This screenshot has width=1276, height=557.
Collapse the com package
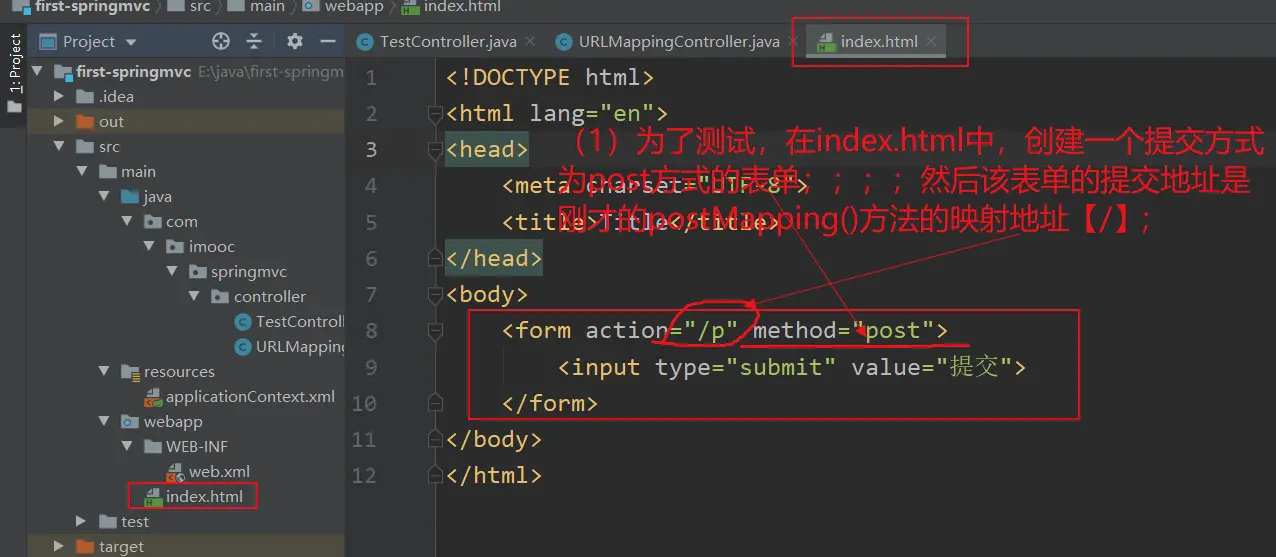coord(127,221)
